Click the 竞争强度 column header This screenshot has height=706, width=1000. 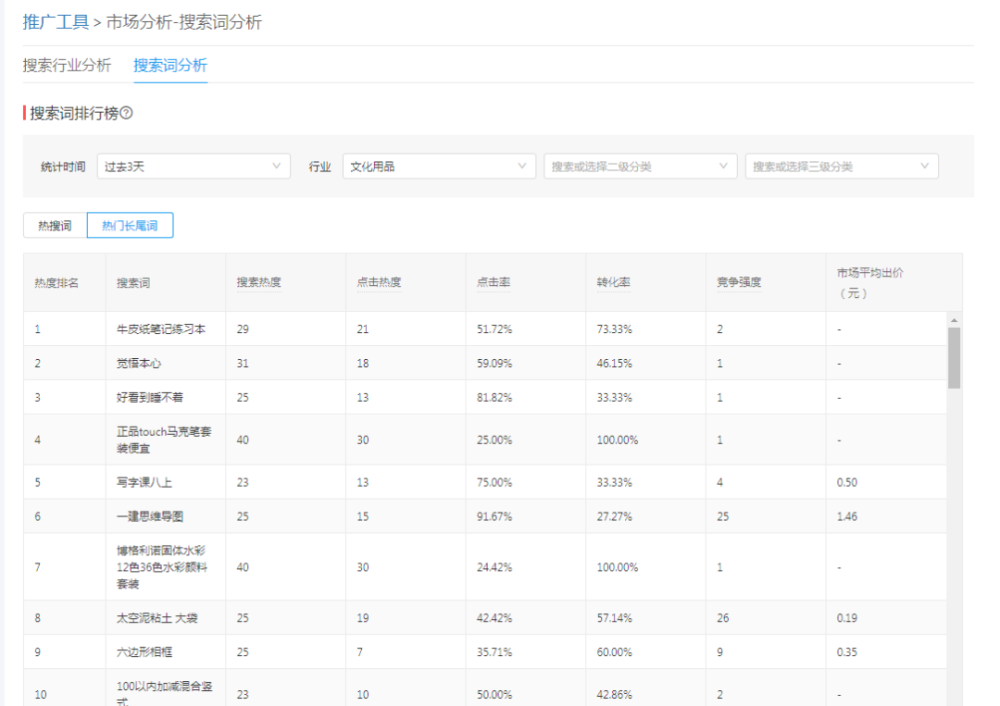tap(739, 282)
